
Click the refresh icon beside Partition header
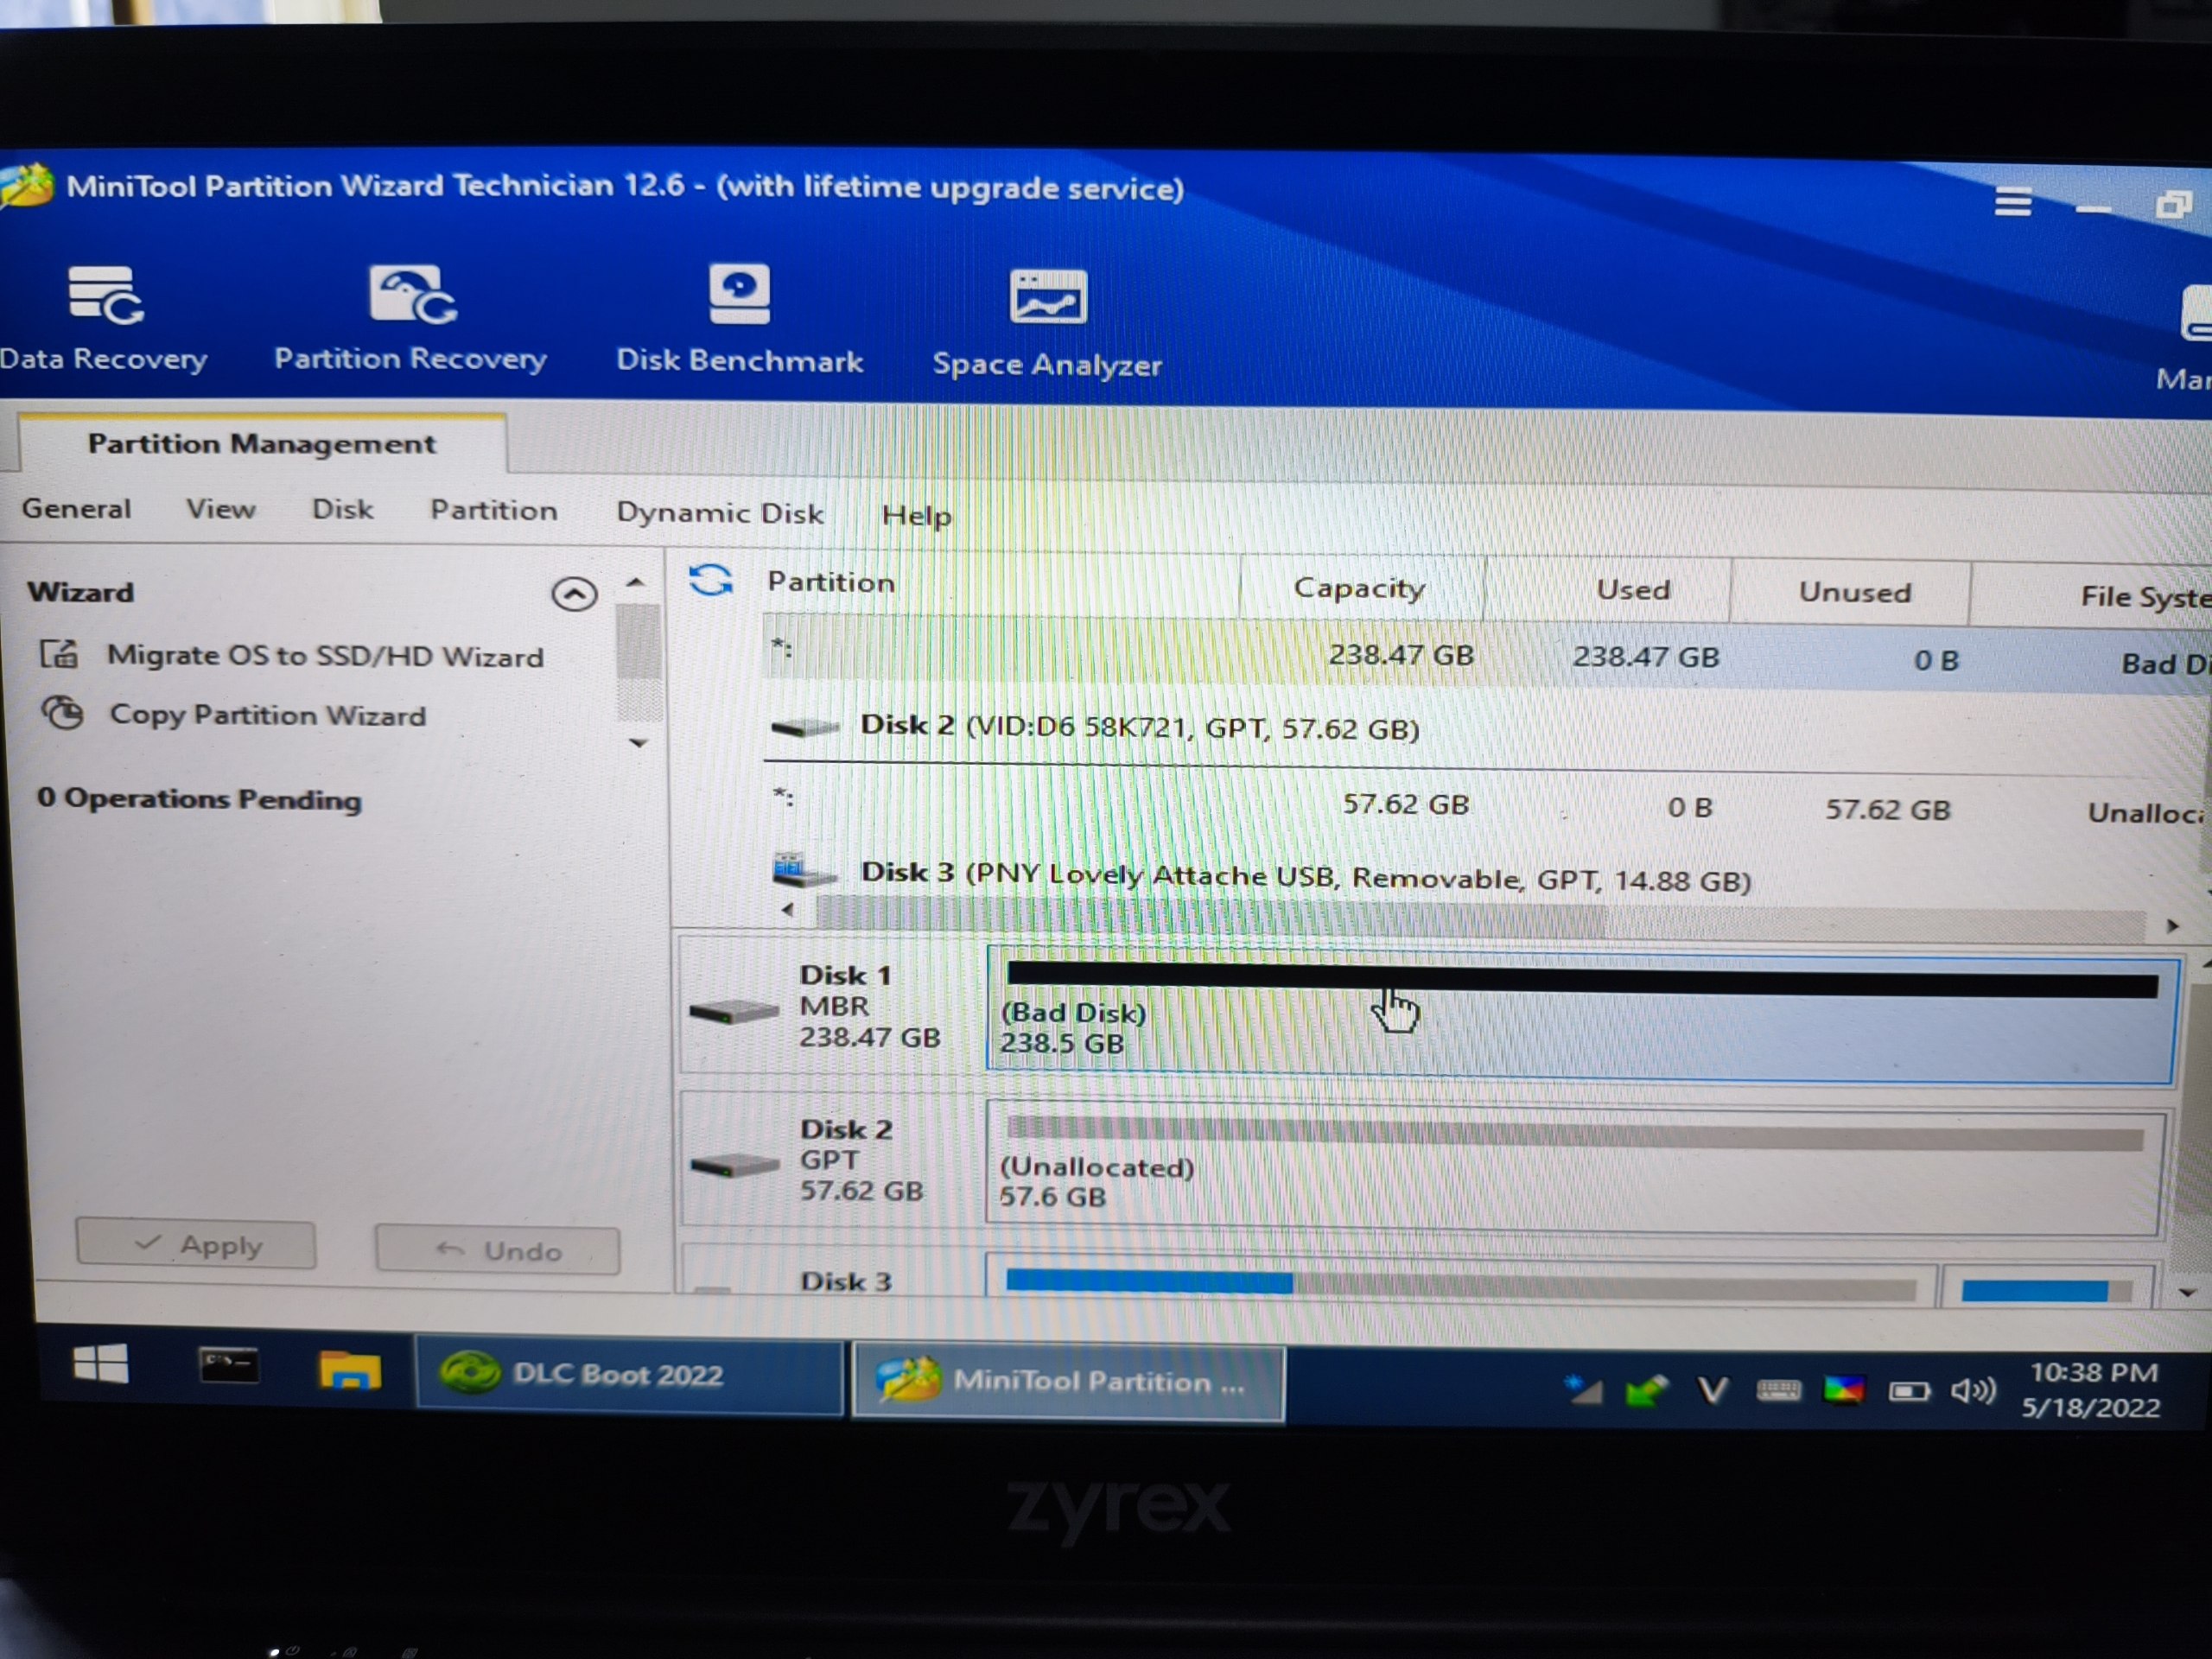tap(711, 580)
